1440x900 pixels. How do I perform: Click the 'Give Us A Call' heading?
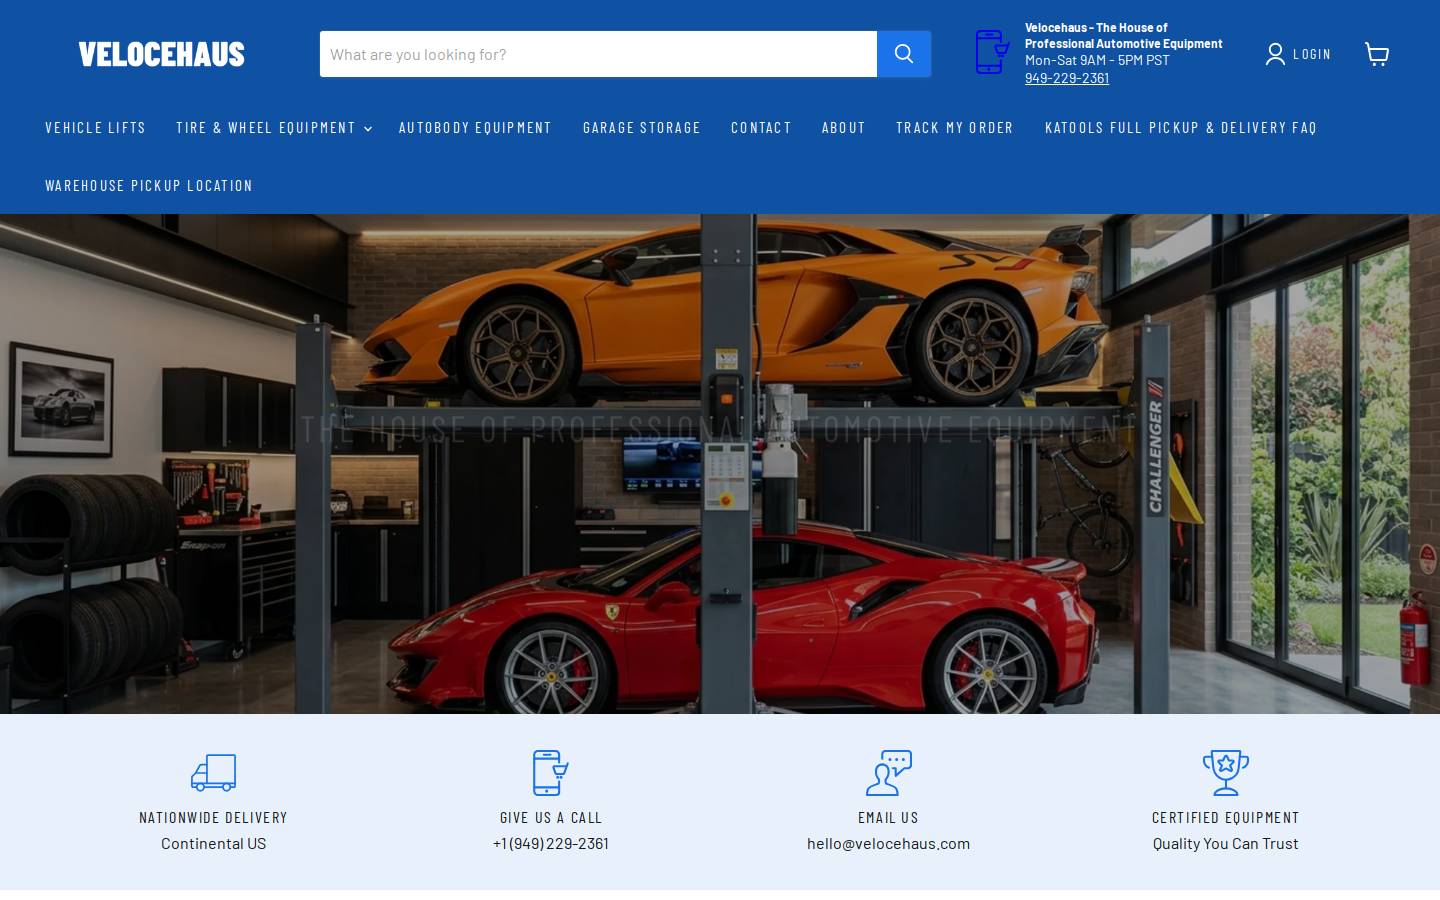(551, 817)
